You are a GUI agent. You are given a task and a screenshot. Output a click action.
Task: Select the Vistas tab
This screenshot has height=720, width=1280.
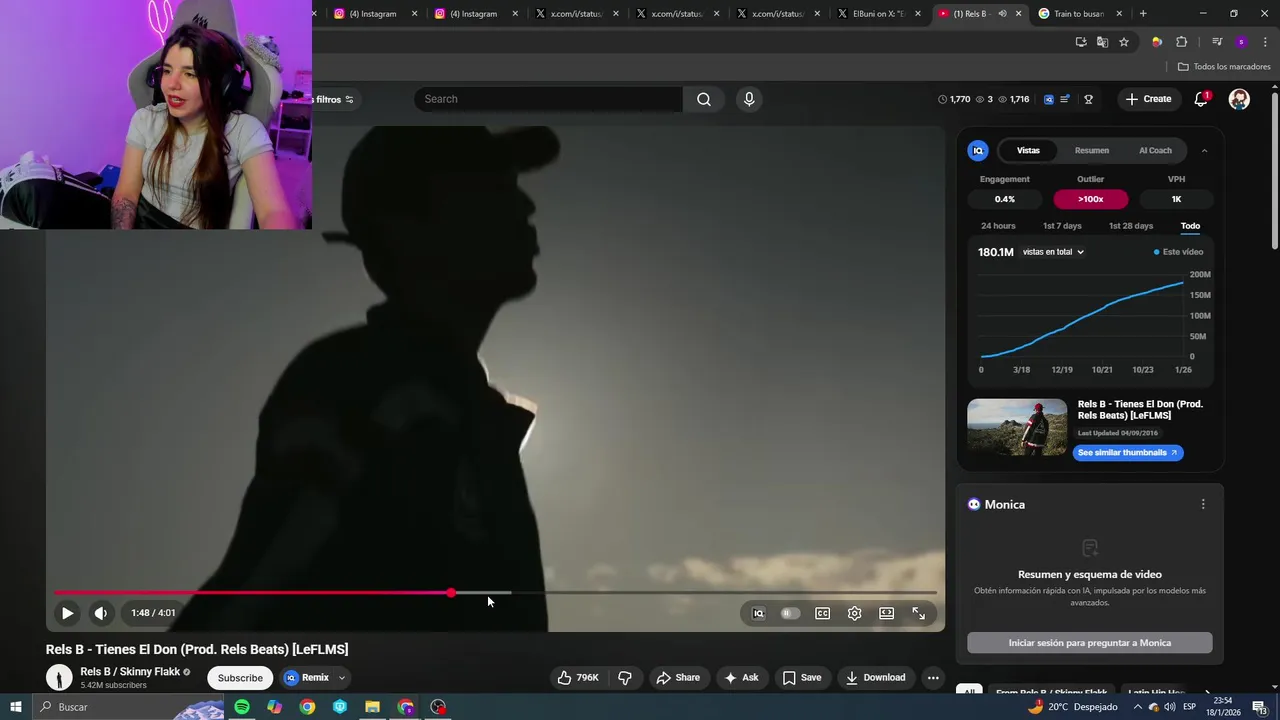click(1028, 150)
